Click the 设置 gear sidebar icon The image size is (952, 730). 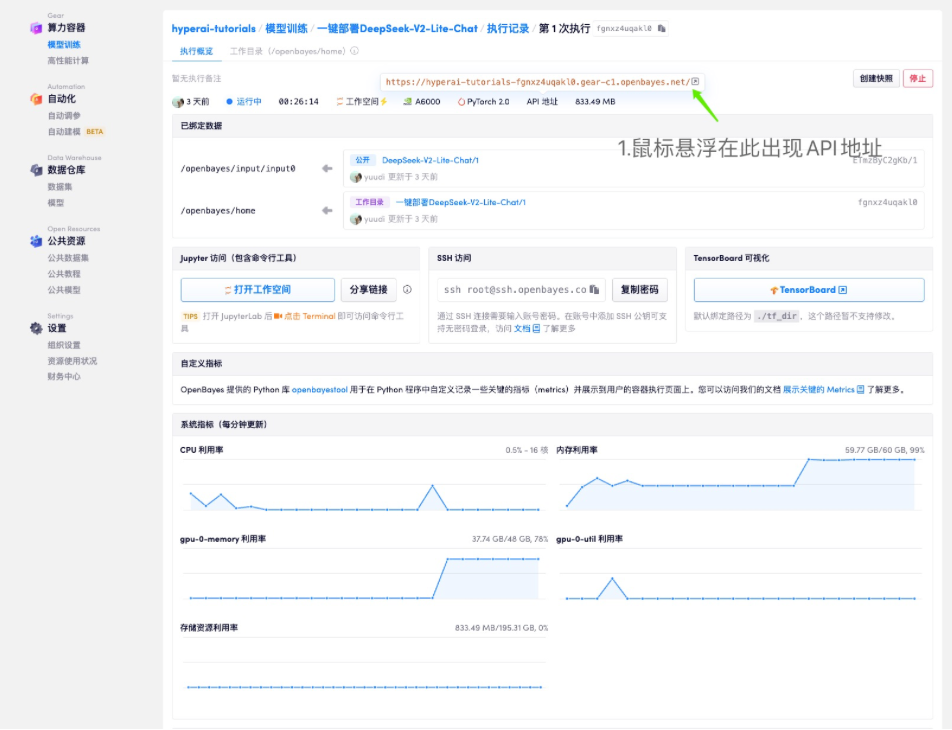click(36, 328)
